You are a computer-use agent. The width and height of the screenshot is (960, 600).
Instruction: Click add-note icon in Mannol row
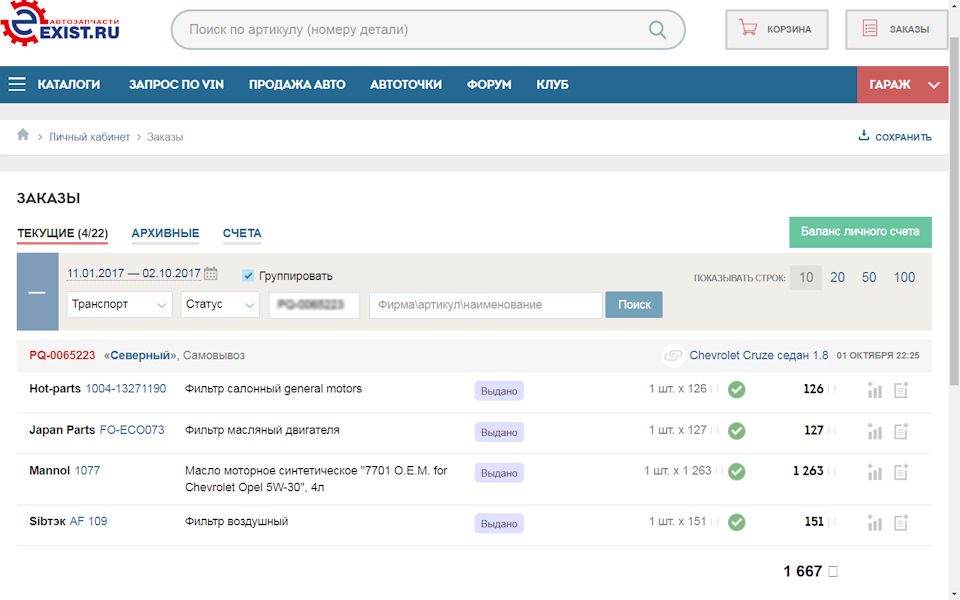click(x=901, y=472)
